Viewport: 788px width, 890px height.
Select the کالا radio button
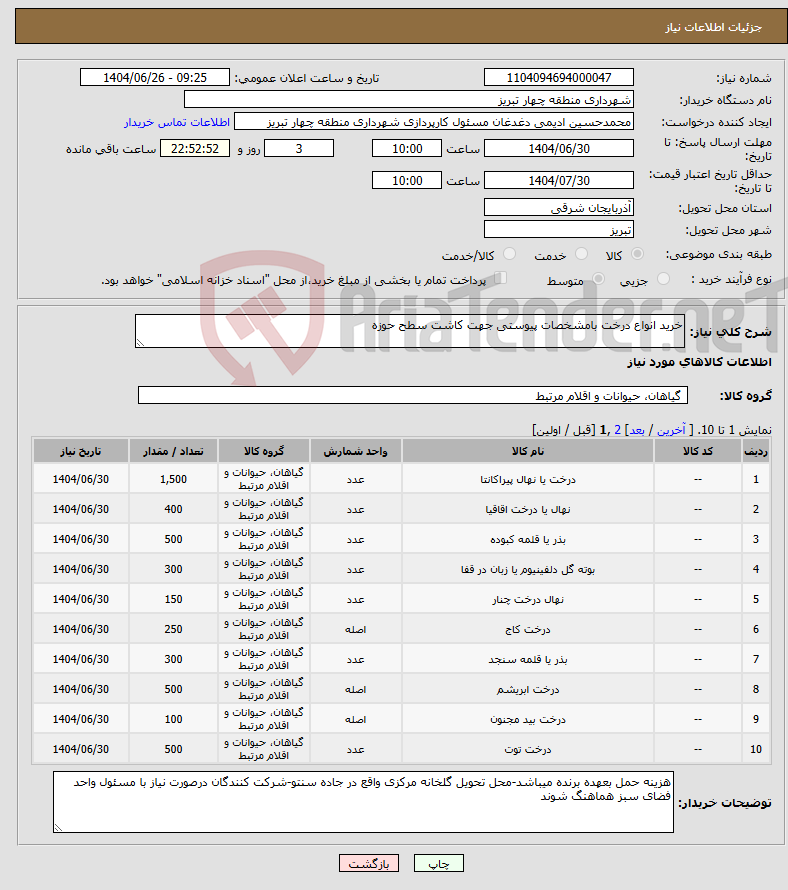[x=638, y=254]
